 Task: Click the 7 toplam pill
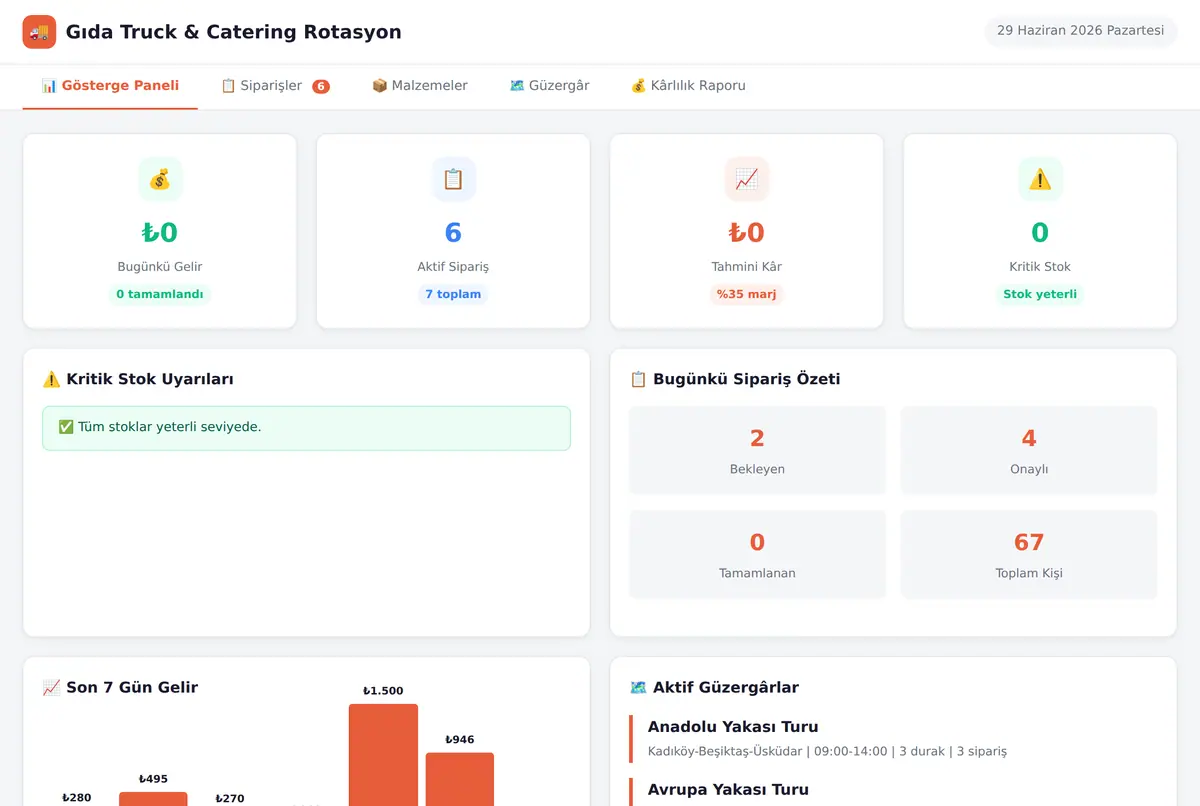tap(453, 294)
